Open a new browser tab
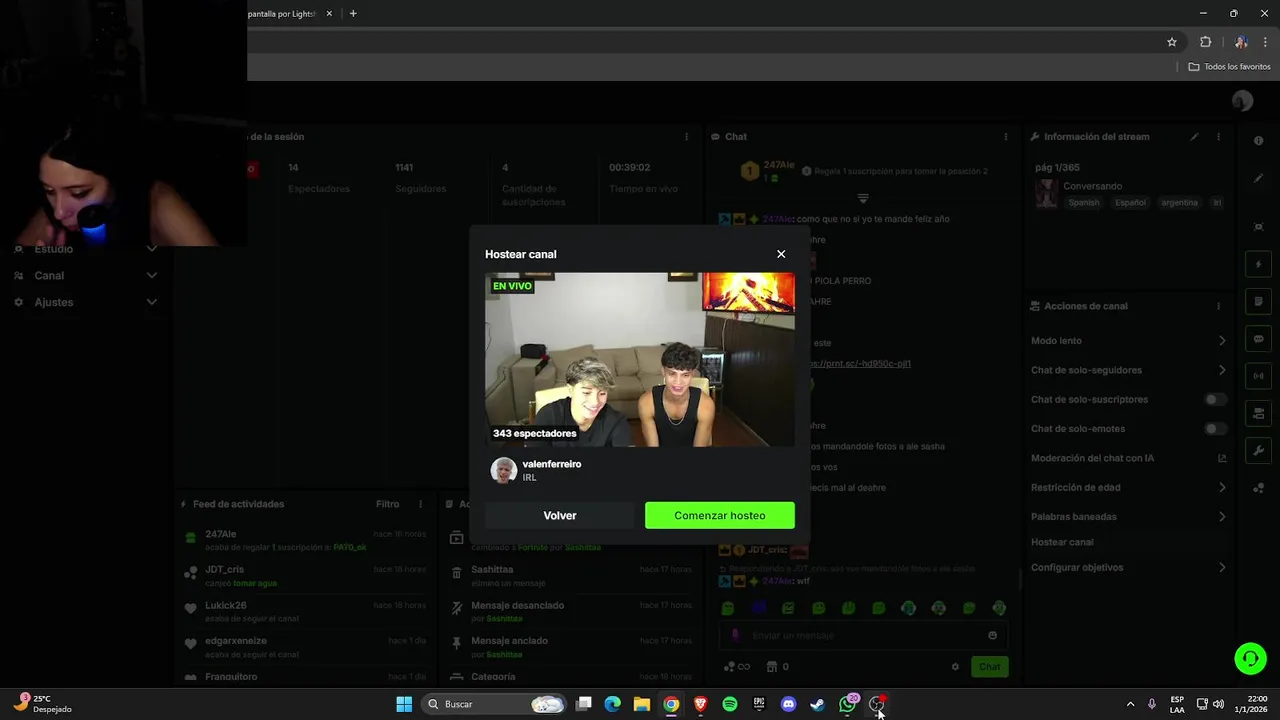Image resolution: width=1280 pixels, height=720 pixels. (x=353, y=14)
